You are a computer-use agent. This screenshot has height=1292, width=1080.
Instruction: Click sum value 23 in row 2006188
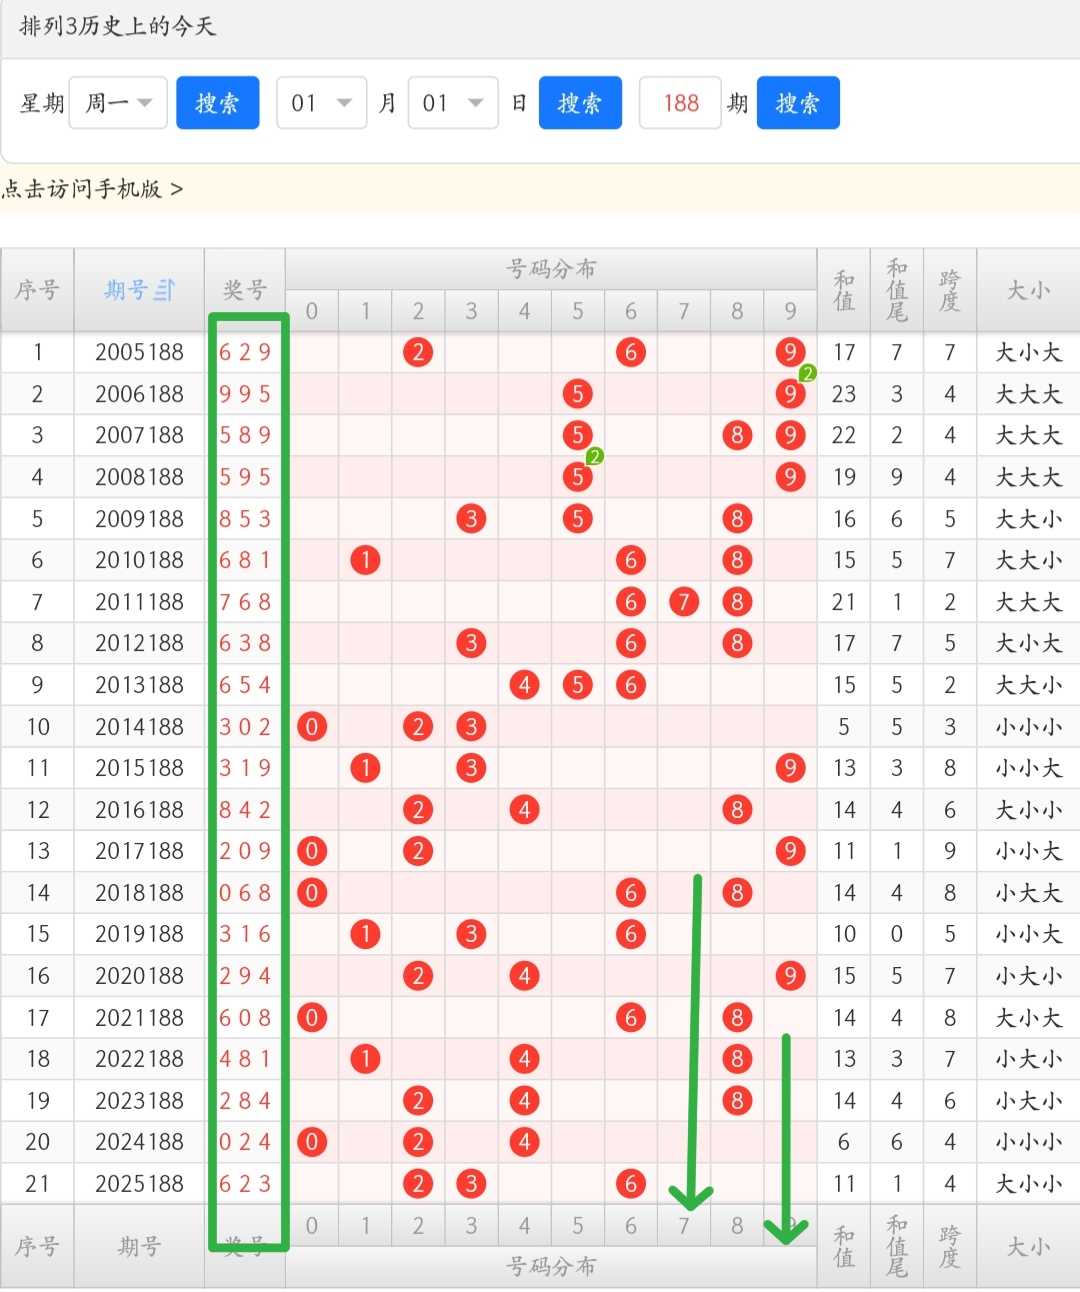click(x=844, y=394)
